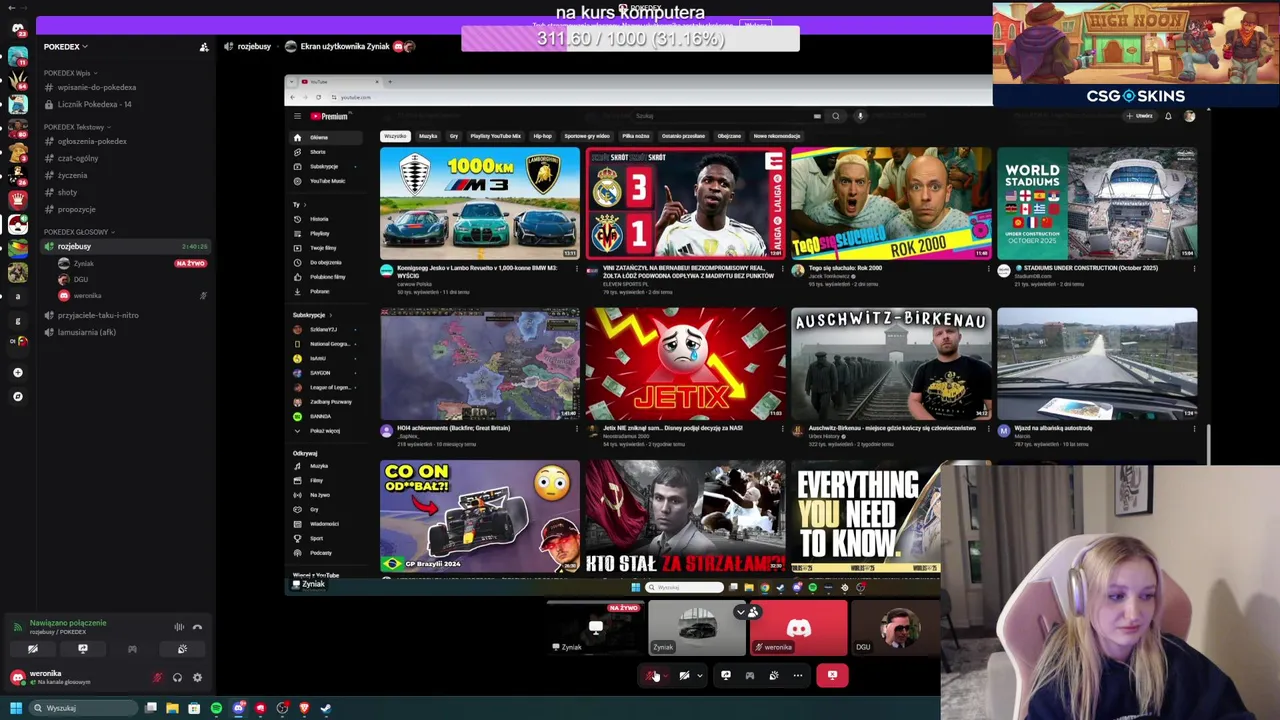Click YouTube notifications bell in shared screen
1280x720 pixels.
(1168, 116)
